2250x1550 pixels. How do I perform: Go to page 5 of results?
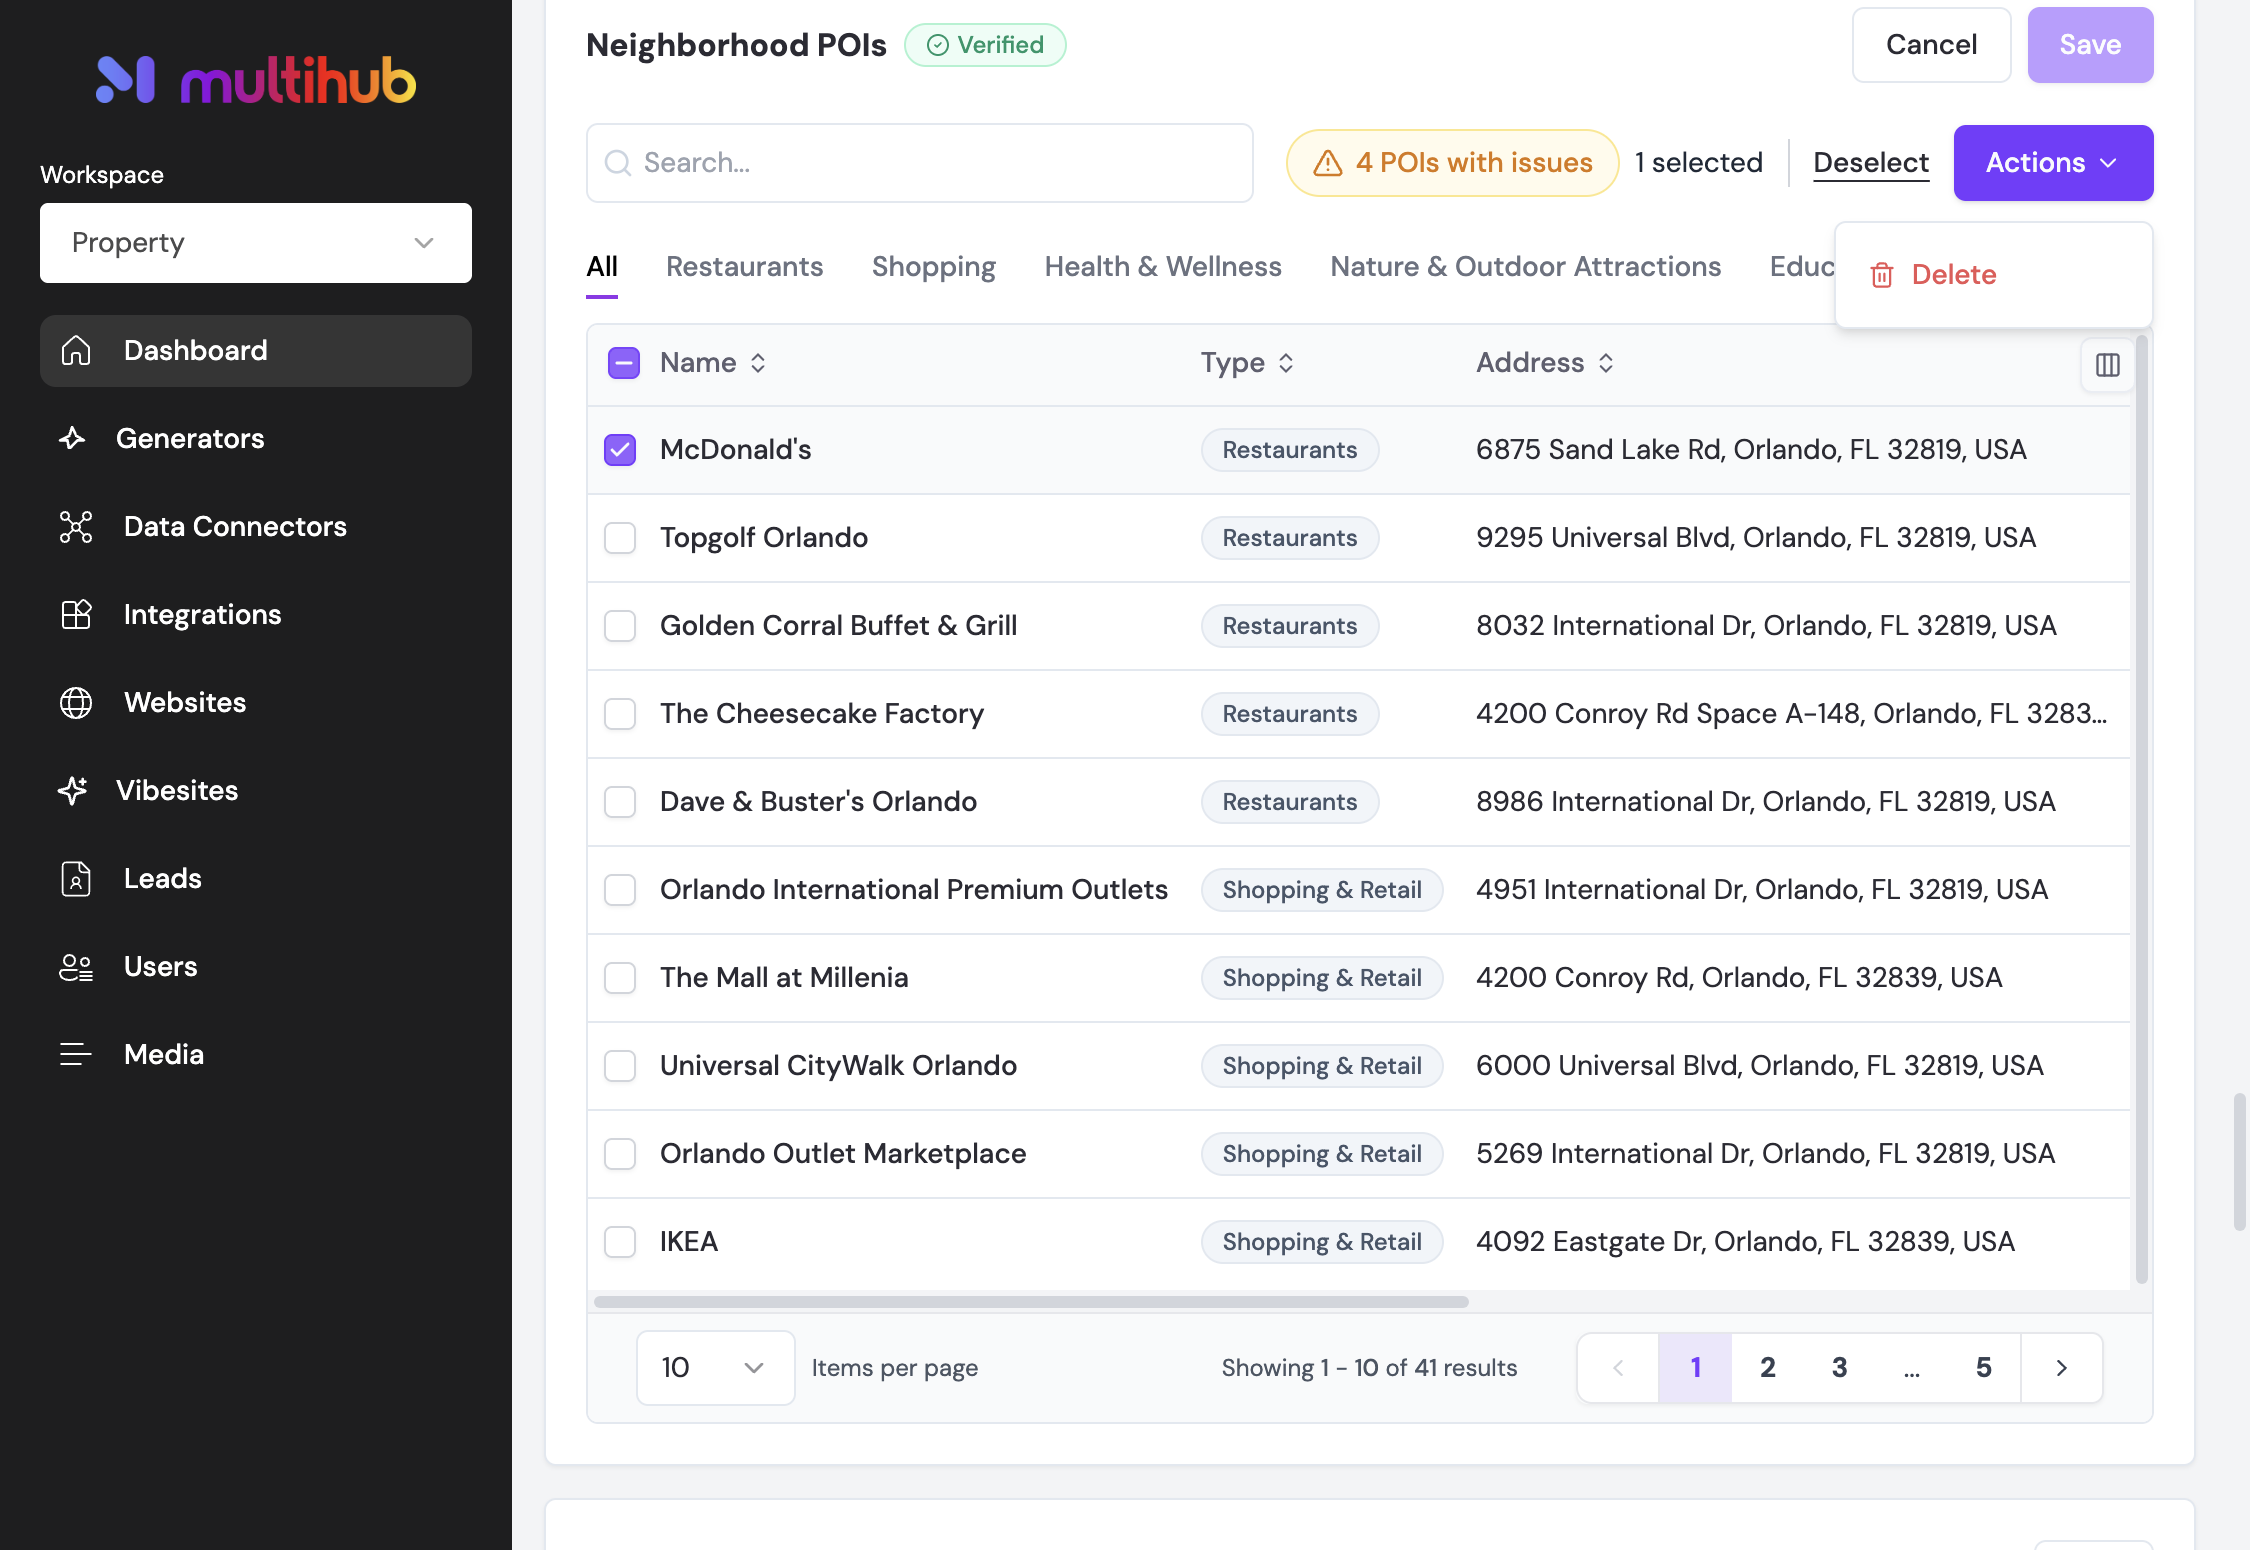(1984, 1368)
